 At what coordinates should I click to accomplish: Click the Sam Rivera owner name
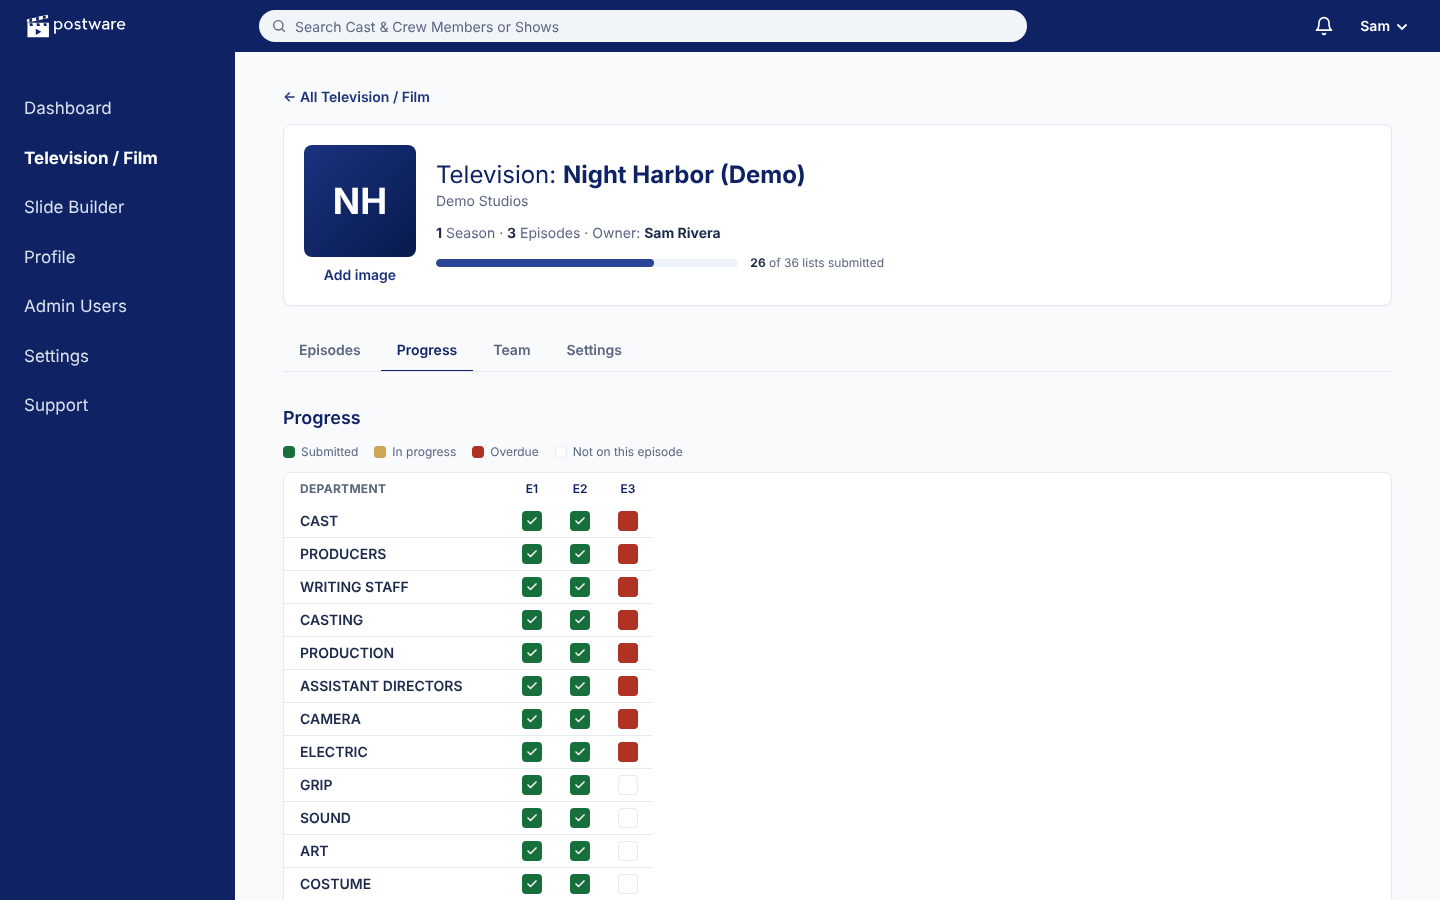[x=682, y=233]
